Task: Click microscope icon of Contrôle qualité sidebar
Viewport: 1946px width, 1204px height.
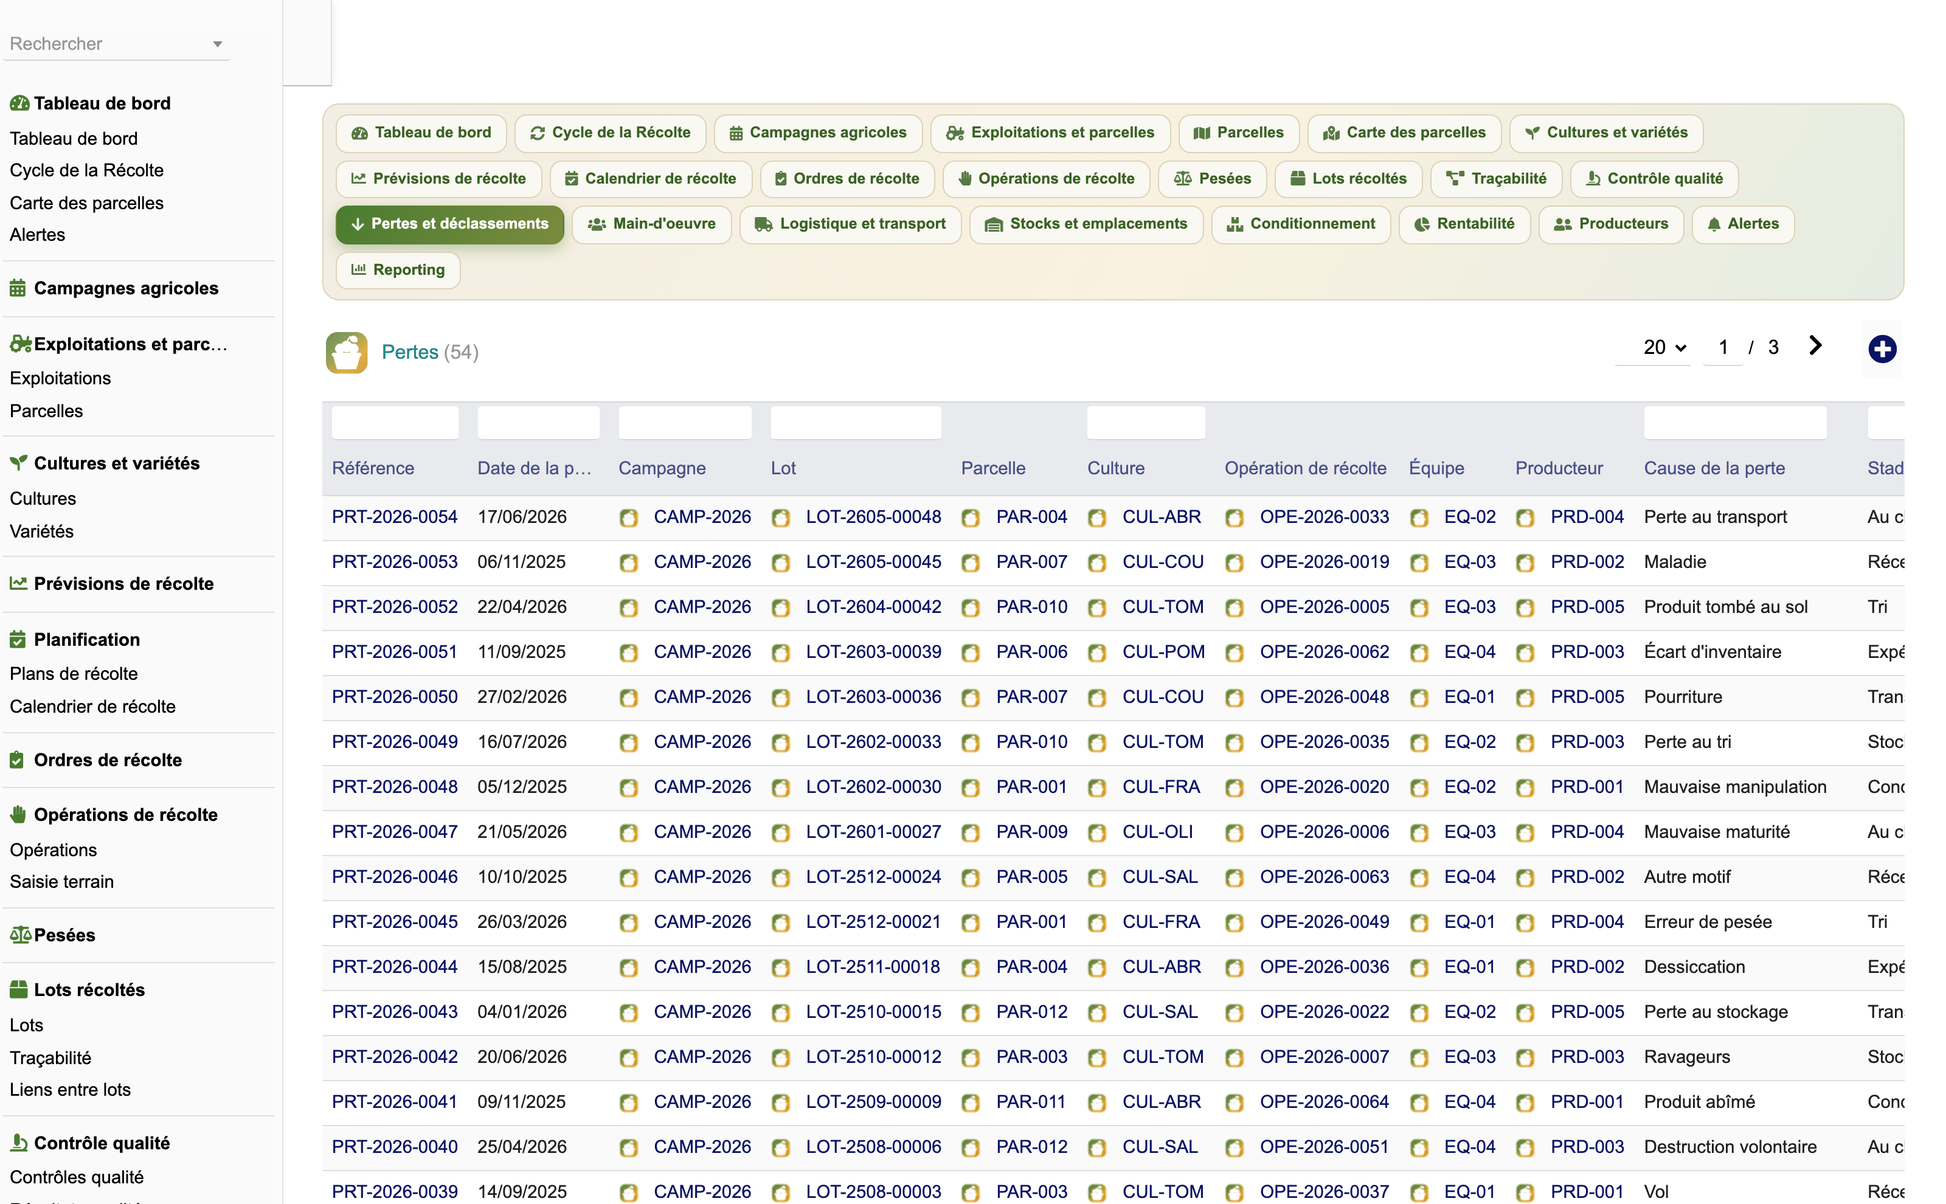Action: [x=18, y=1142]
